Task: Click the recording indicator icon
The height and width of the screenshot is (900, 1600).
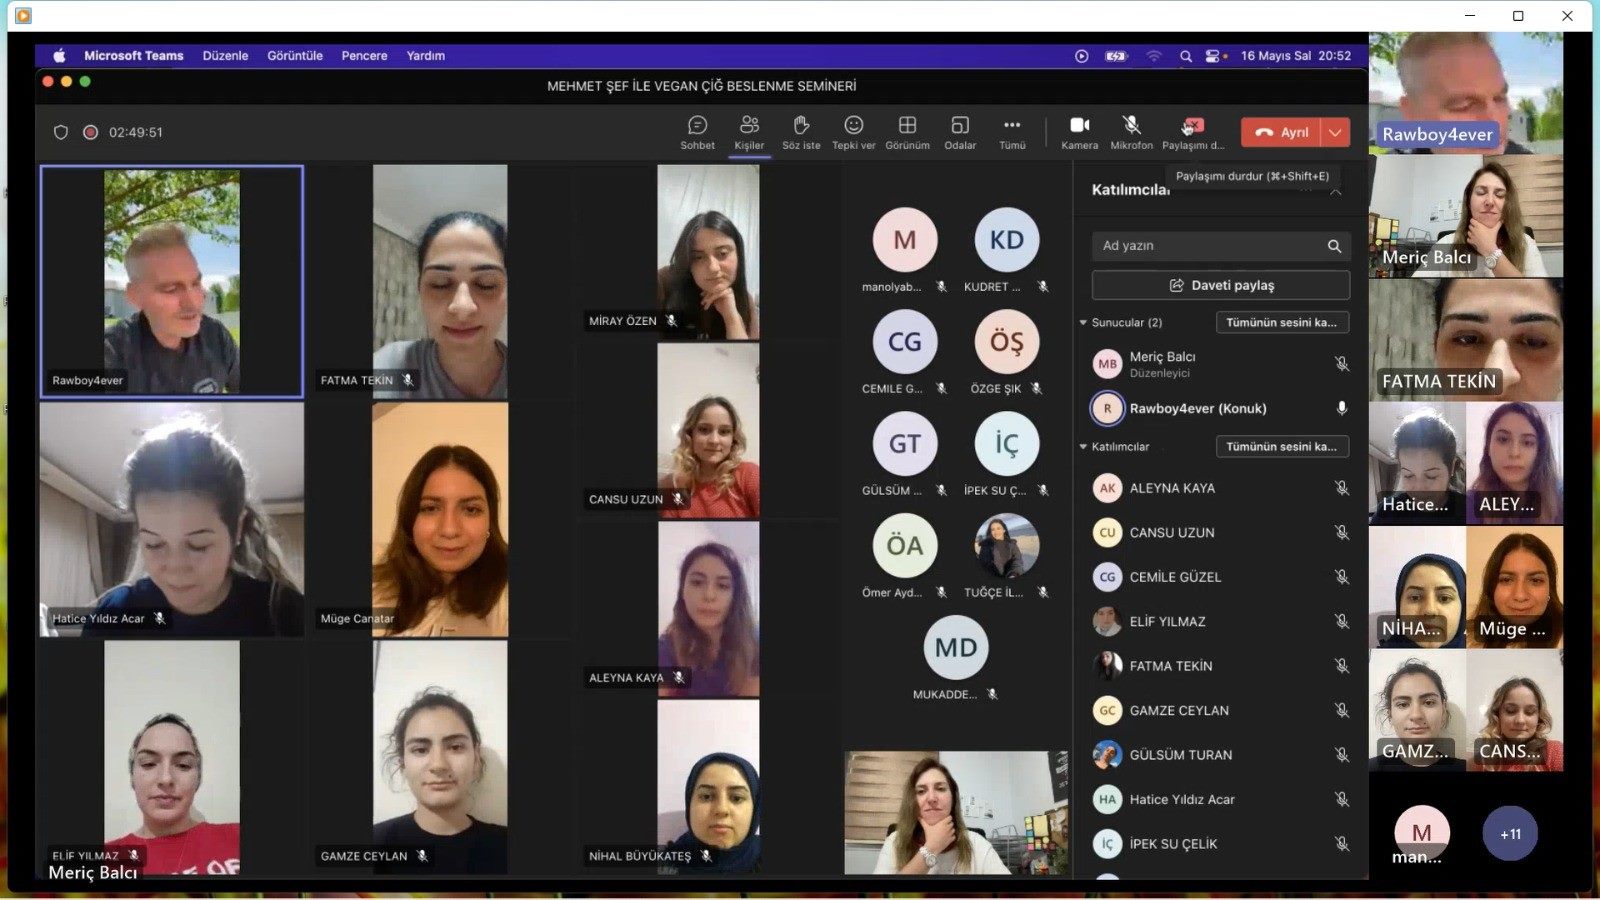Action: (90, 132)
